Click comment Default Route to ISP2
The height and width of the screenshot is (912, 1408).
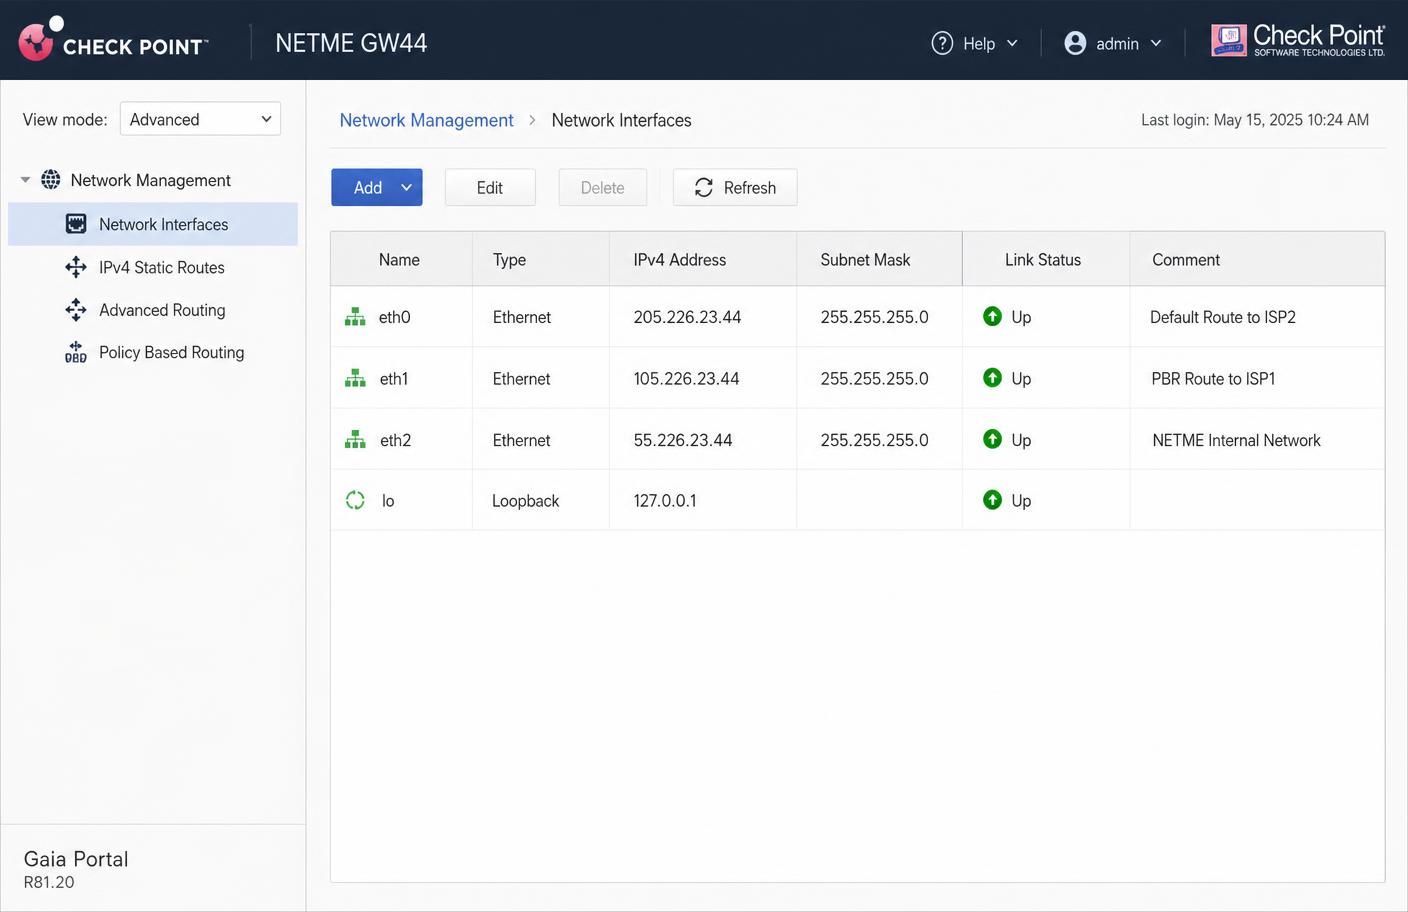pyautogui.click(x=1223, y=317)
